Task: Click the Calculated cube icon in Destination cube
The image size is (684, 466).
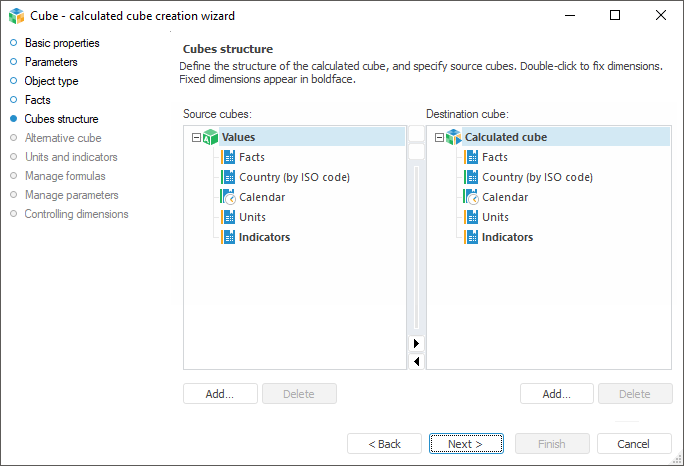Action: tap(453, 137)
